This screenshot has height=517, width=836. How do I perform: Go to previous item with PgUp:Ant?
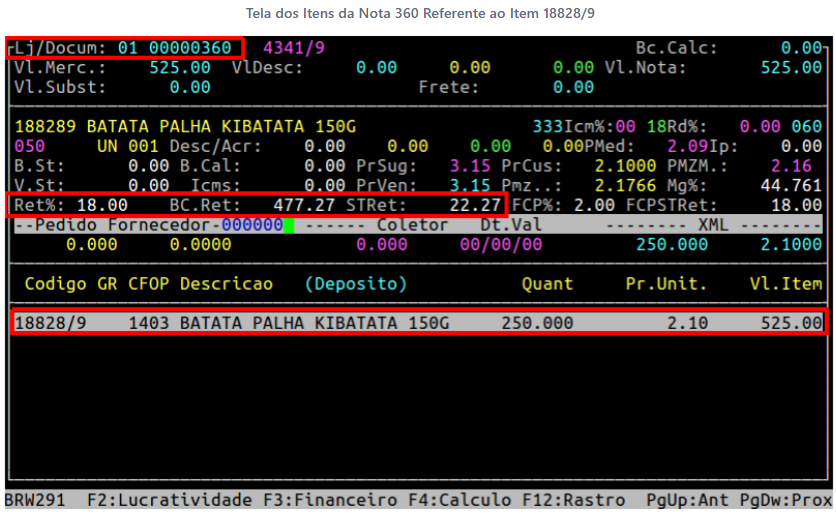coord(686,500)
